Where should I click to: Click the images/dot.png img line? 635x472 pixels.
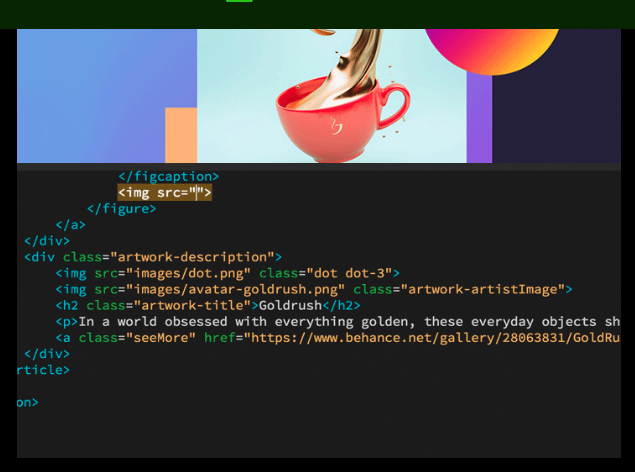228,273
